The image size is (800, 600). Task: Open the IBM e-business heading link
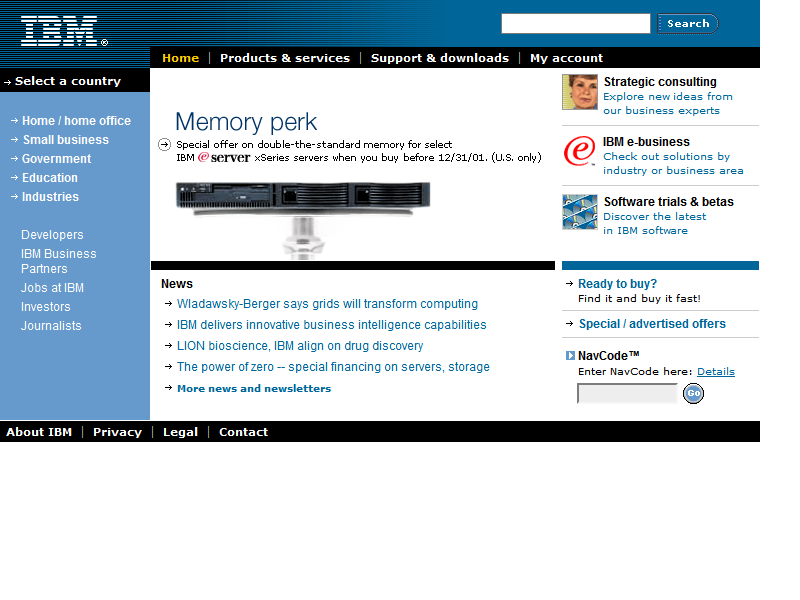click(646, 142)
